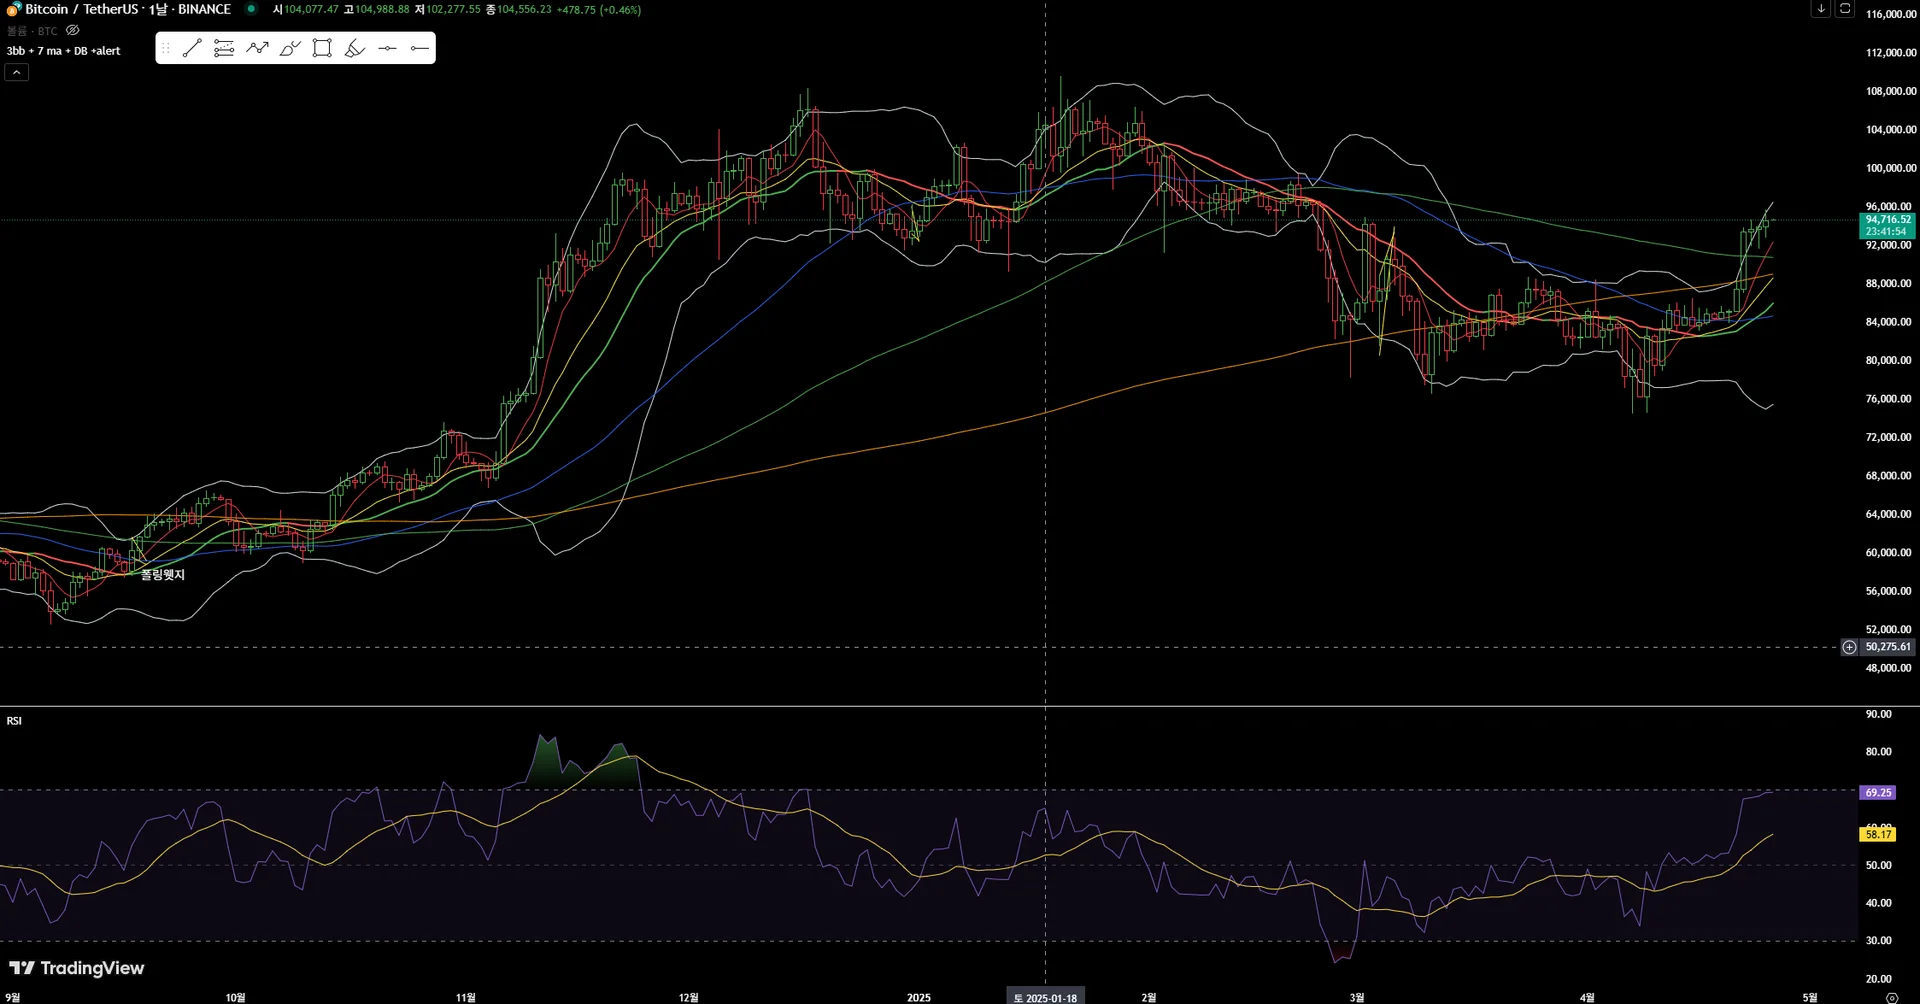
Task: Click the 2025-01-18 date label on time axis
Action: coord(1045,997)
